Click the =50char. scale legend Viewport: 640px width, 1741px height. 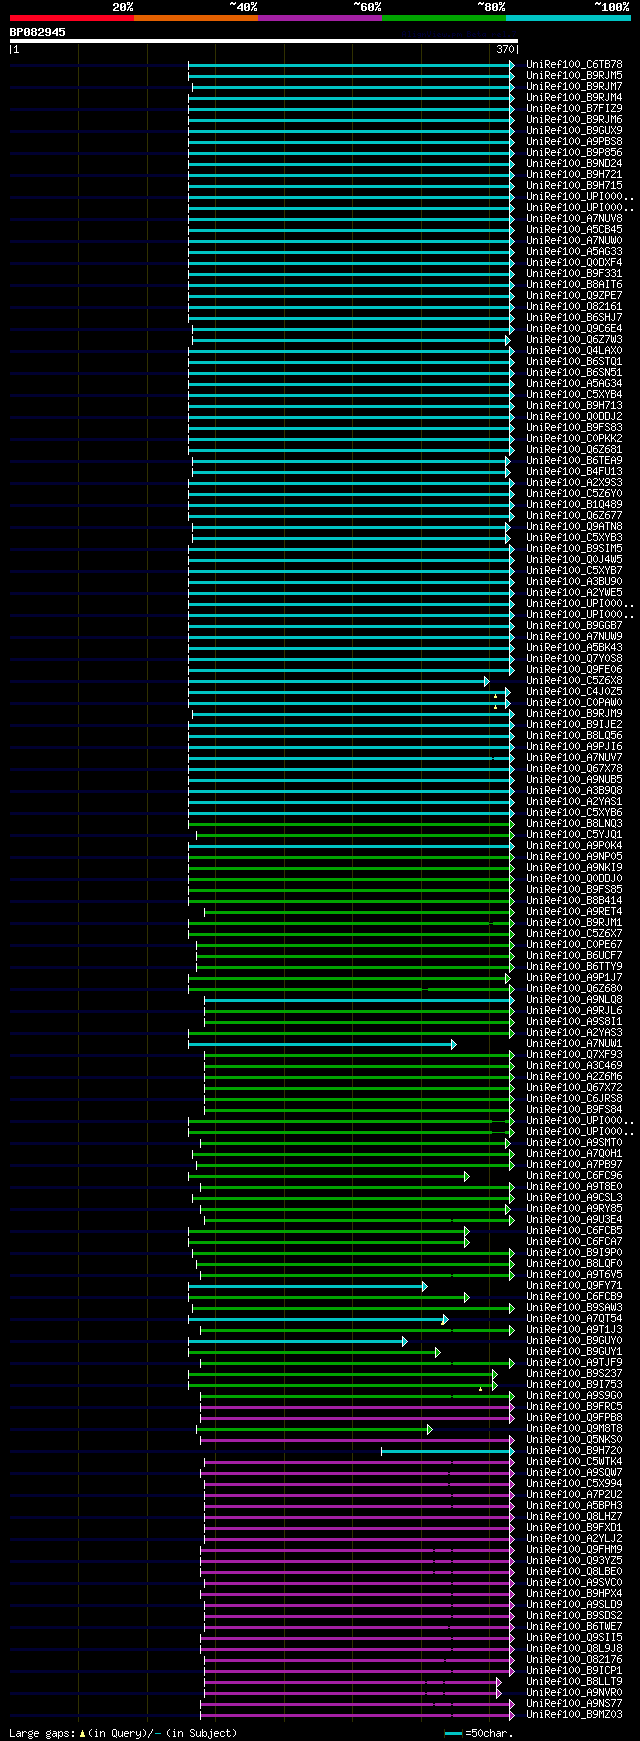(x=479, y=1733)
